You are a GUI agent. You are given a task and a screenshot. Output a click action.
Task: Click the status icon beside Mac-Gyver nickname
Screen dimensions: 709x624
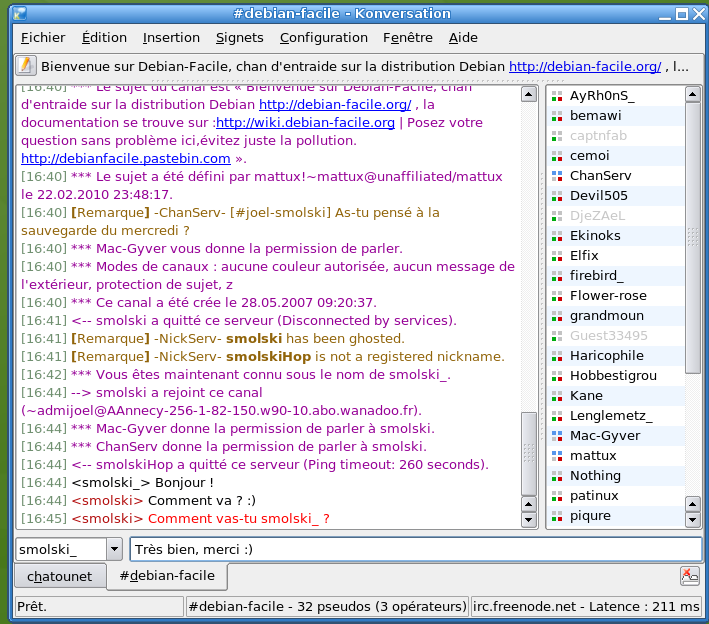pos(557,436)
